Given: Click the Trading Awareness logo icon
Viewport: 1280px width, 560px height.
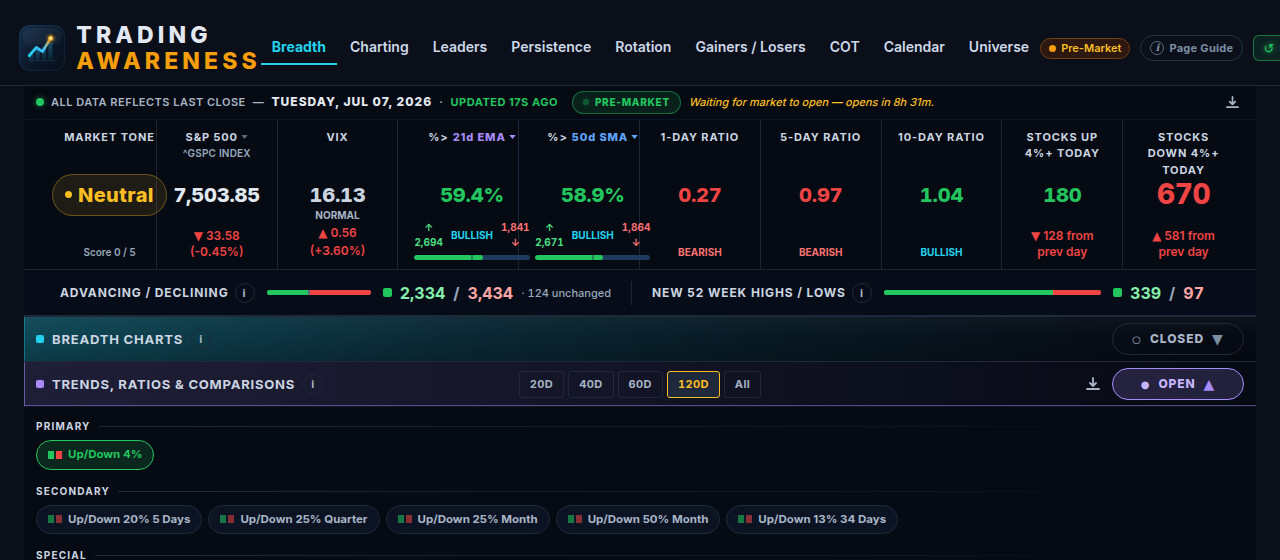Looking at the screenshot, I should pos(42,48).
